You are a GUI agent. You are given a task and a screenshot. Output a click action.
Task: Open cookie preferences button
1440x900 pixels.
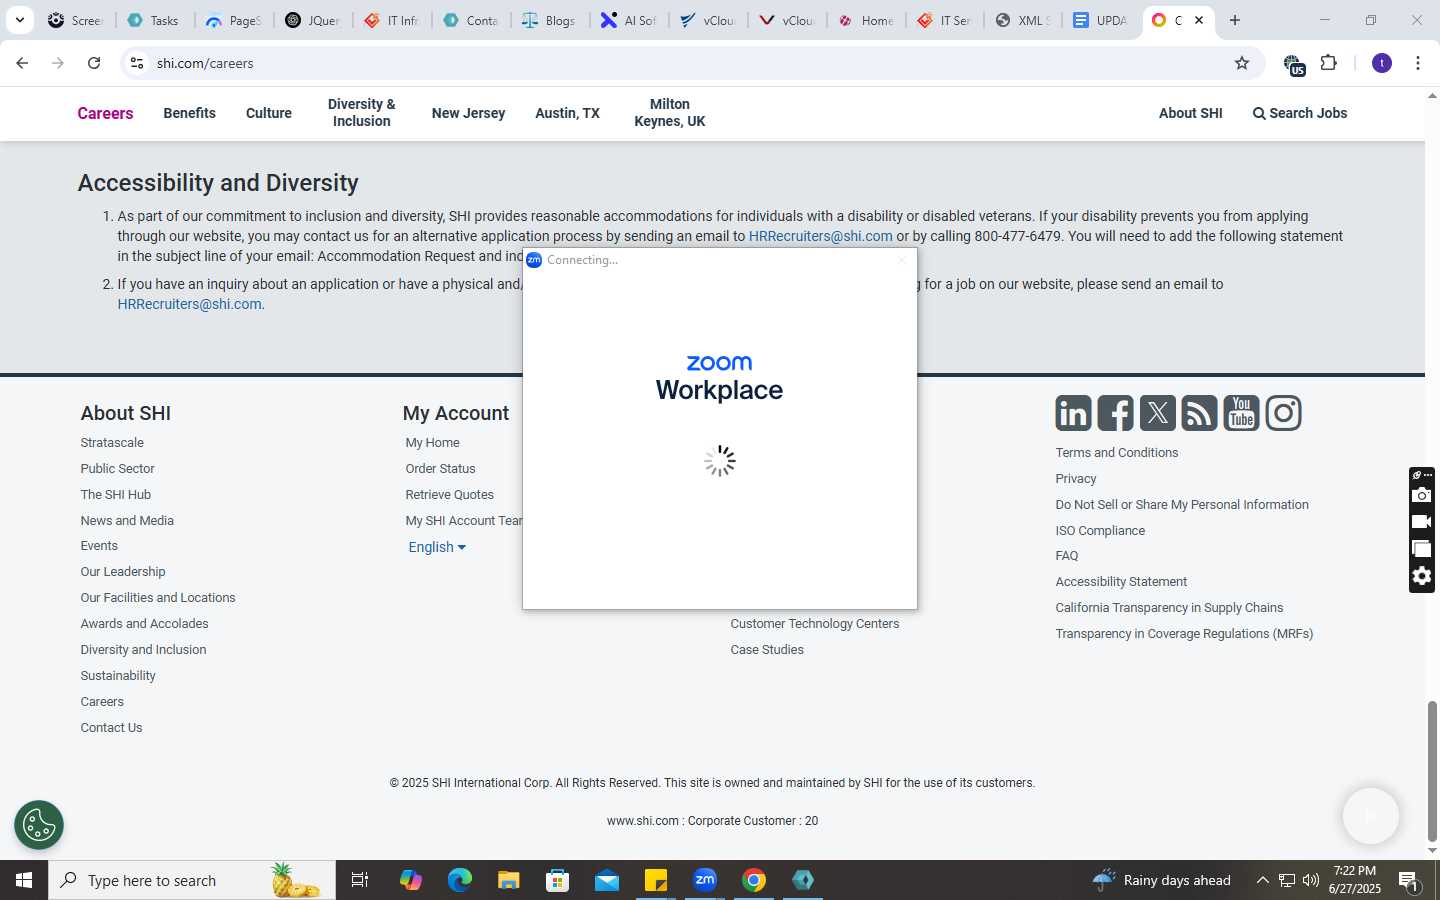(39, 825)
